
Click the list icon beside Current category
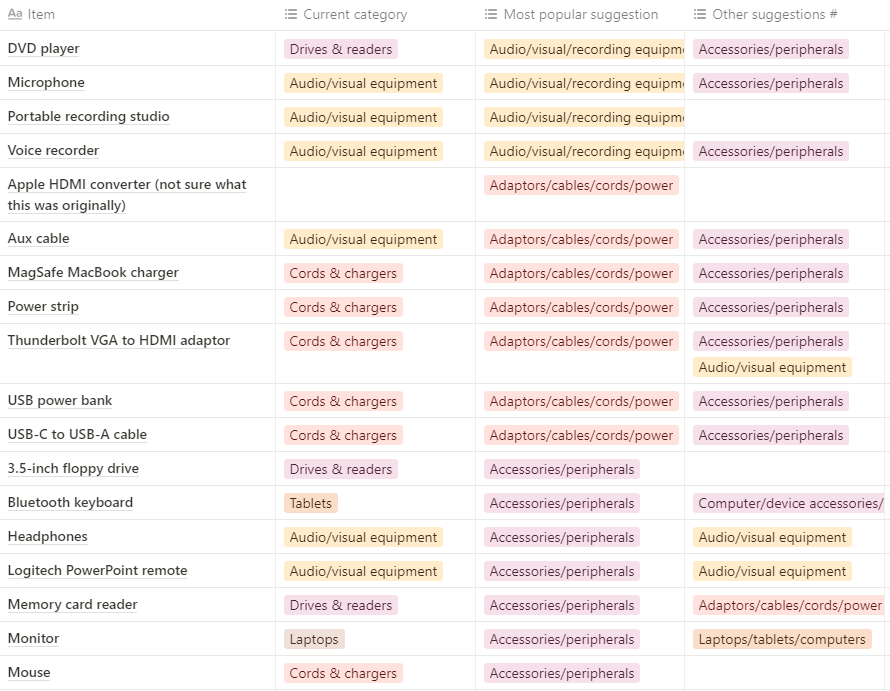pyautogui.click(x=291, y=15)
